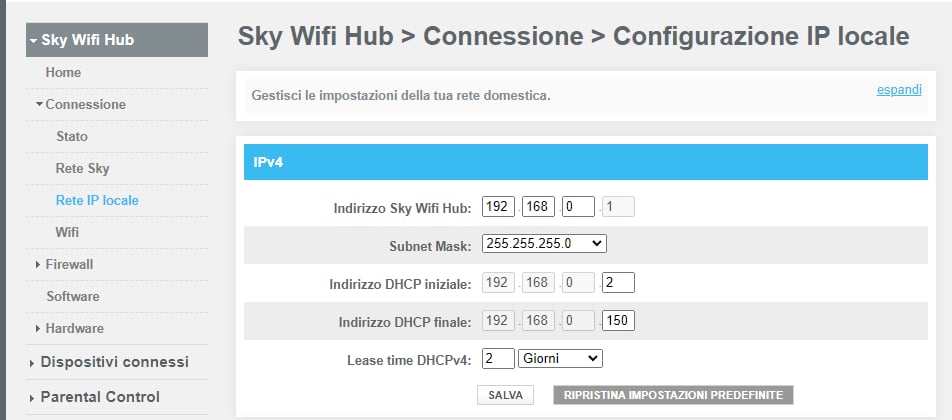Click DHCP iniziale last octet field

click(x=618, y=283)
